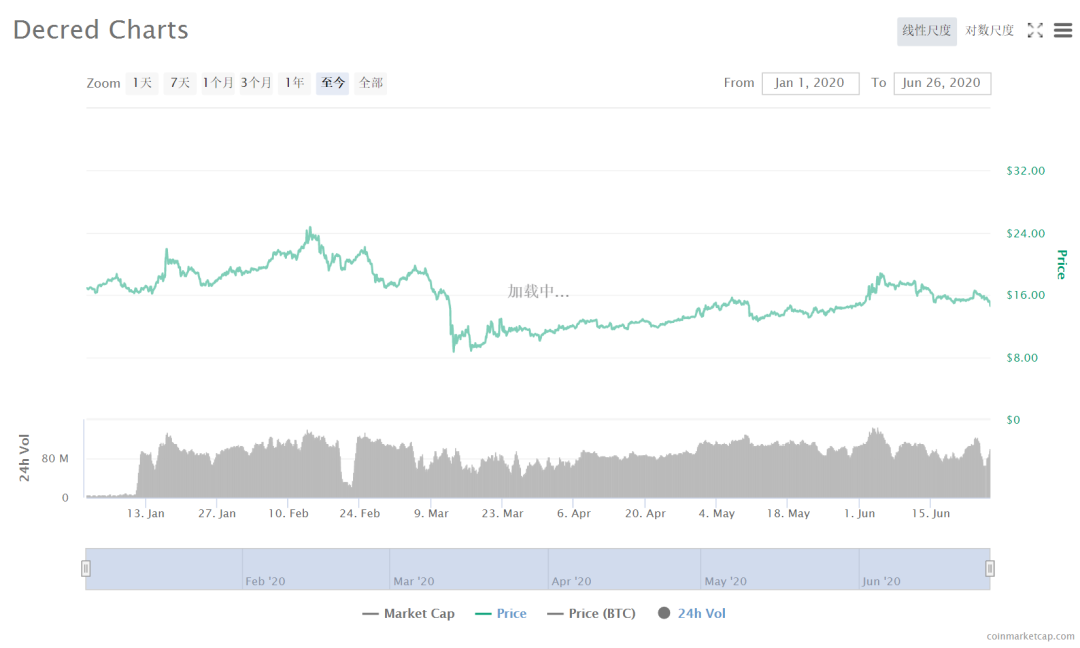The width and height of the screenshot is (1080, 648).
Task: Grab the right navigator range handle
Action: (990, 569)
